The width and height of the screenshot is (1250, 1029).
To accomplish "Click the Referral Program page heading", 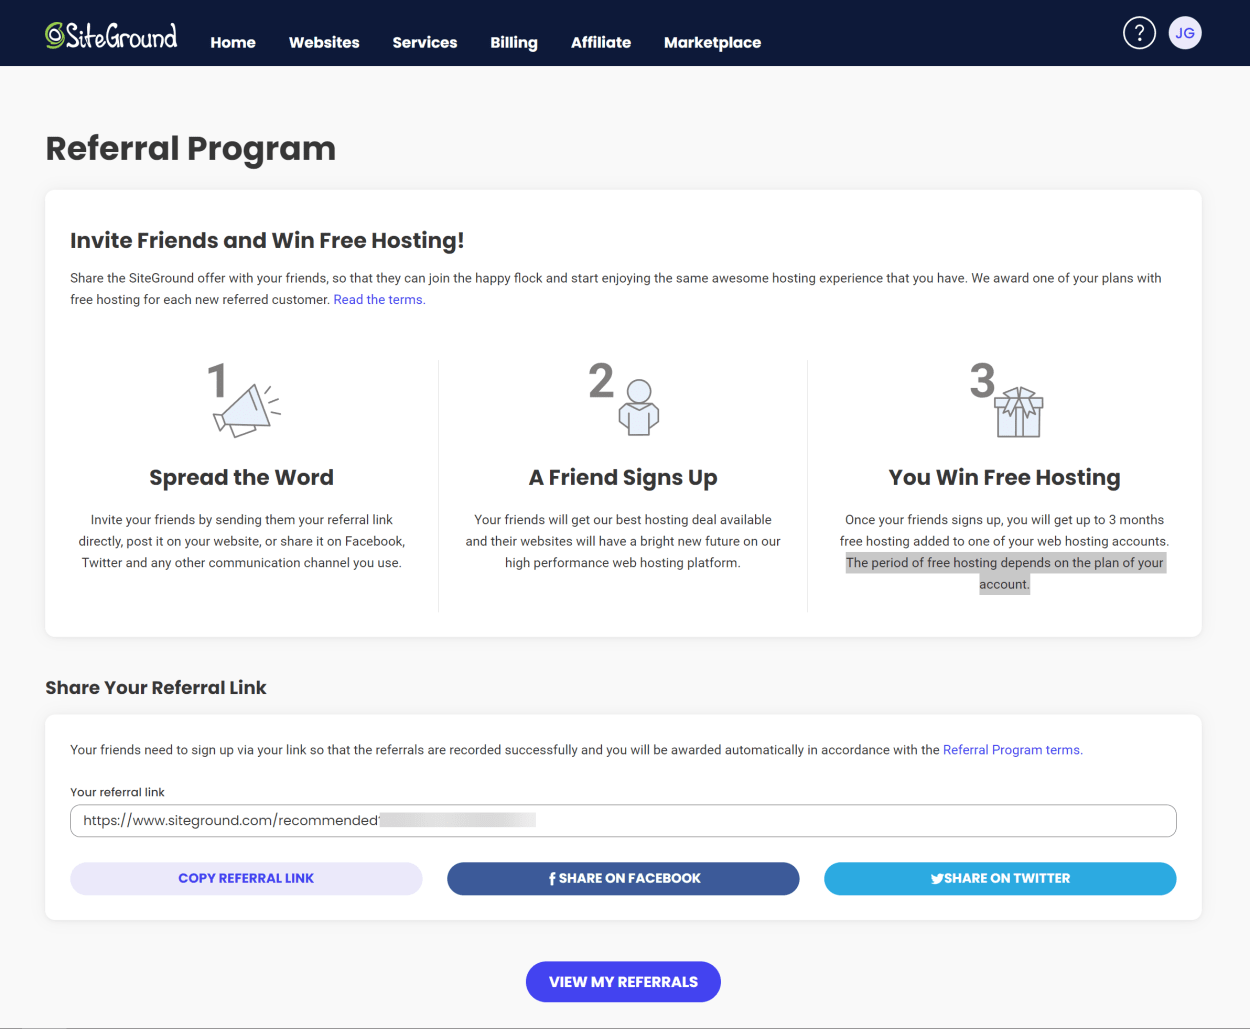I will tap(191, 148).
